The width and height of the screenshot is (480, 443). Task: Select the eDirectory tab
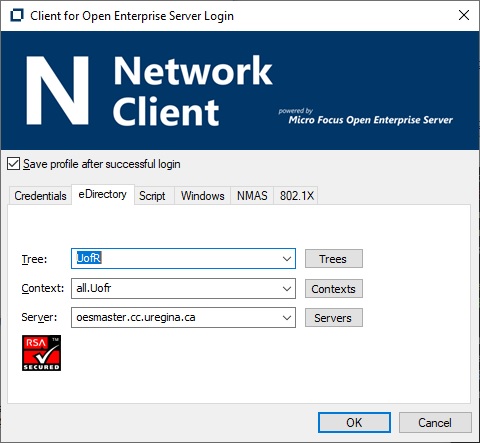pos(103,194)
